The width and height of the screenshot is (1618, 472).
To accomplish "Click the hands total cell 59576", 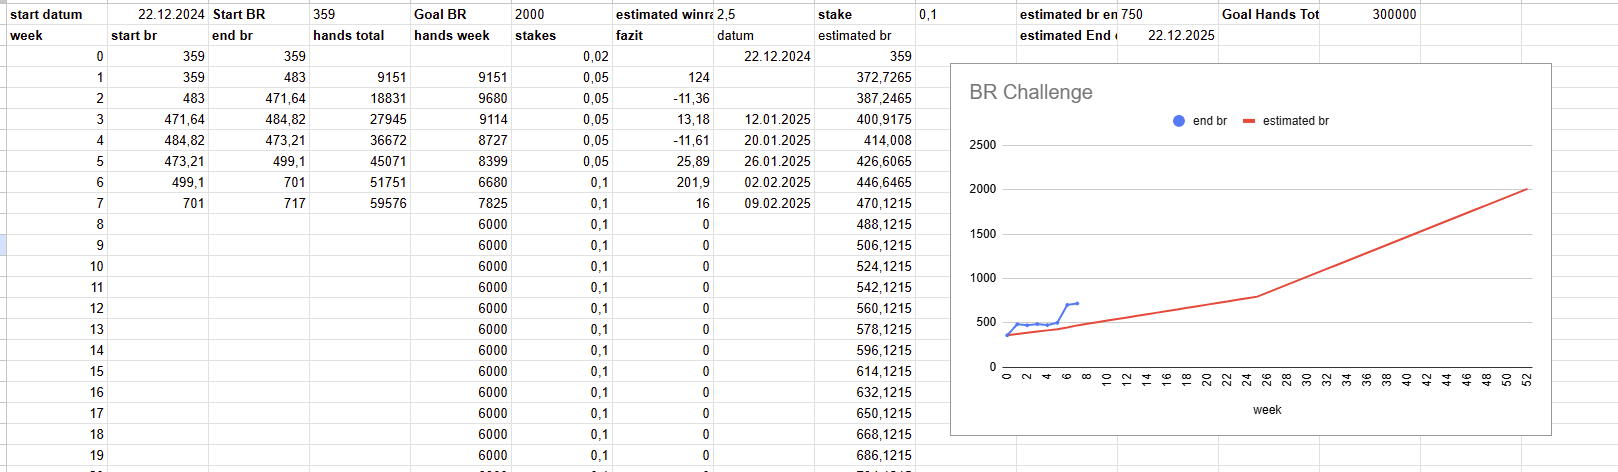I will (x=360, y=203).
